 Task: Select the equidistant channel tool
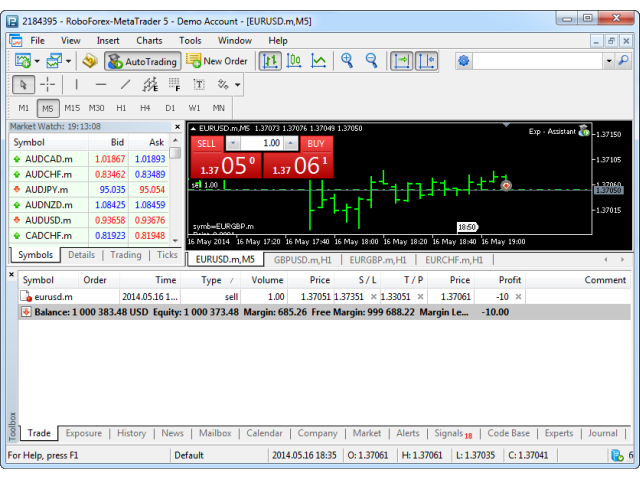point(150,85)
